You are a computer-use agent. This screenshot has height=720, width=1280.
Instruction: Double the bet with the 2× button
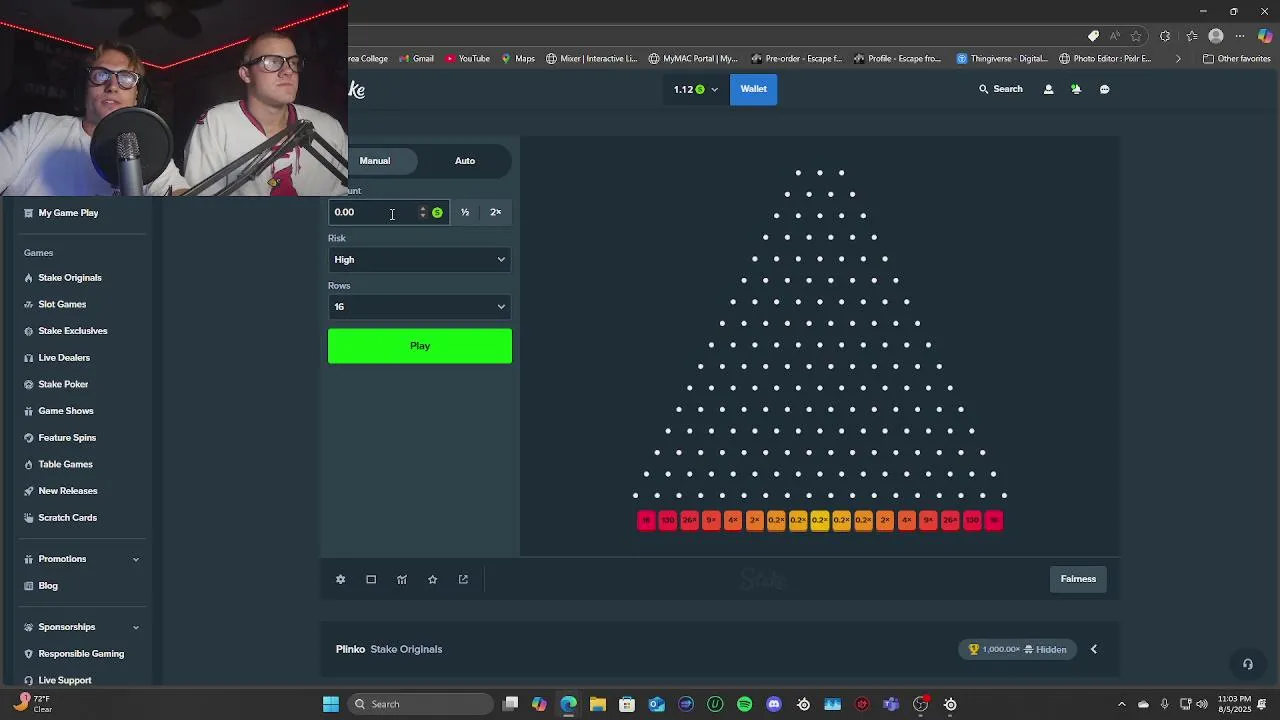pos(496,212)
